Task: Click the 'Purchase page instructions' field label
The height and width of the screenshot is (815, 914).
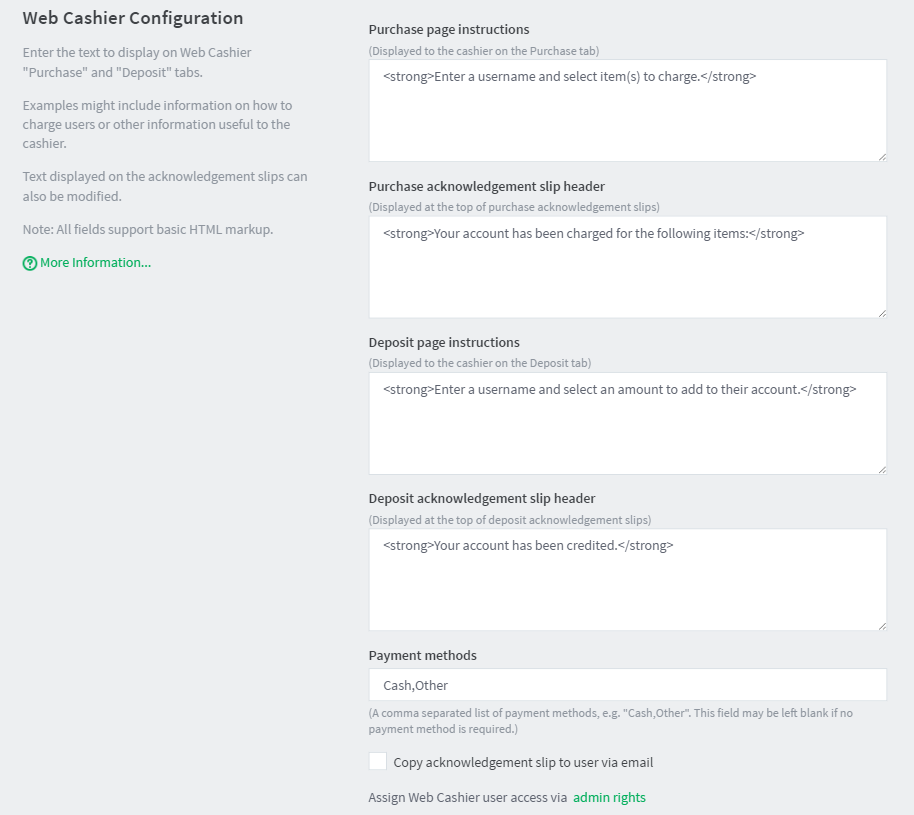Action: point(449,30)
